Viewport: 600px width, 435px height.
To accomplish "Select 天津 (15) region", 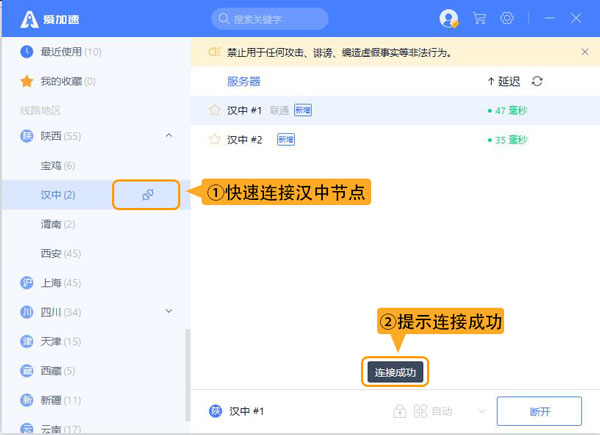I will (x=51, y=341).
